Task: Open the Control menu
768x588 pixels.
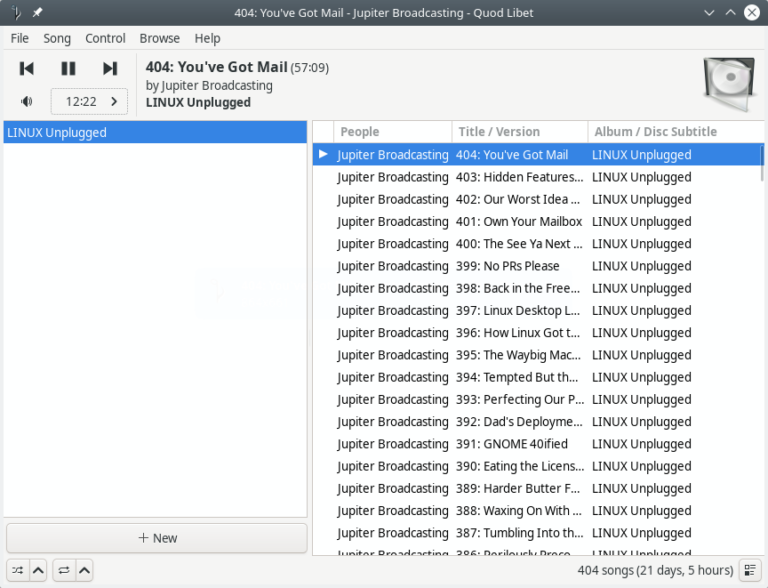Action: [x=105, y=38]
